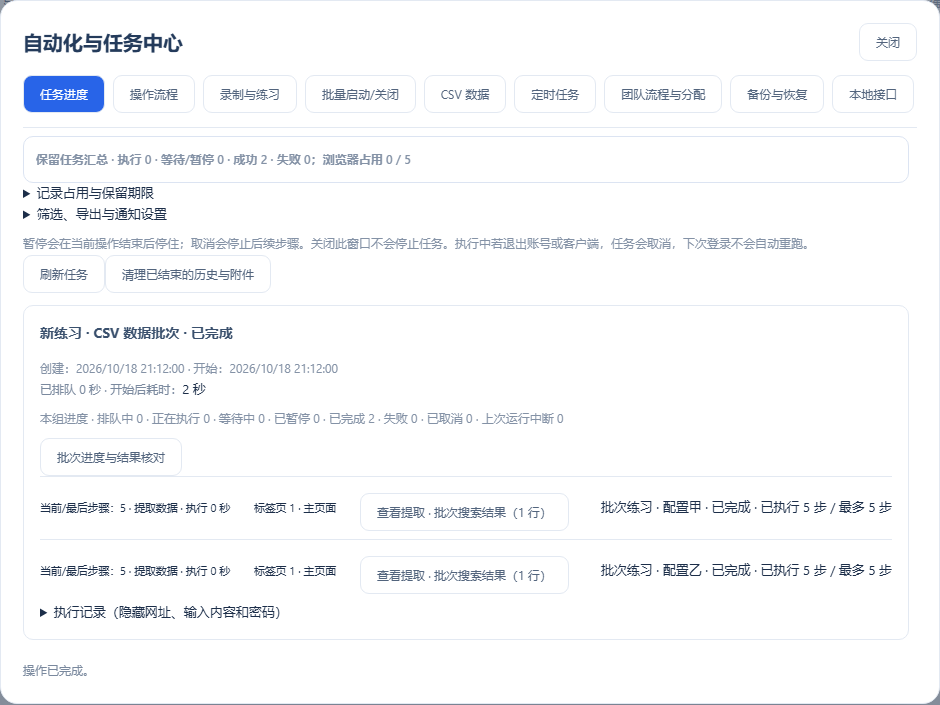This screenshot has width=940, height=705.
Task: Click 标签页 1 · 主页面 in 配置乙 row
Action: [x=295, y=571]
